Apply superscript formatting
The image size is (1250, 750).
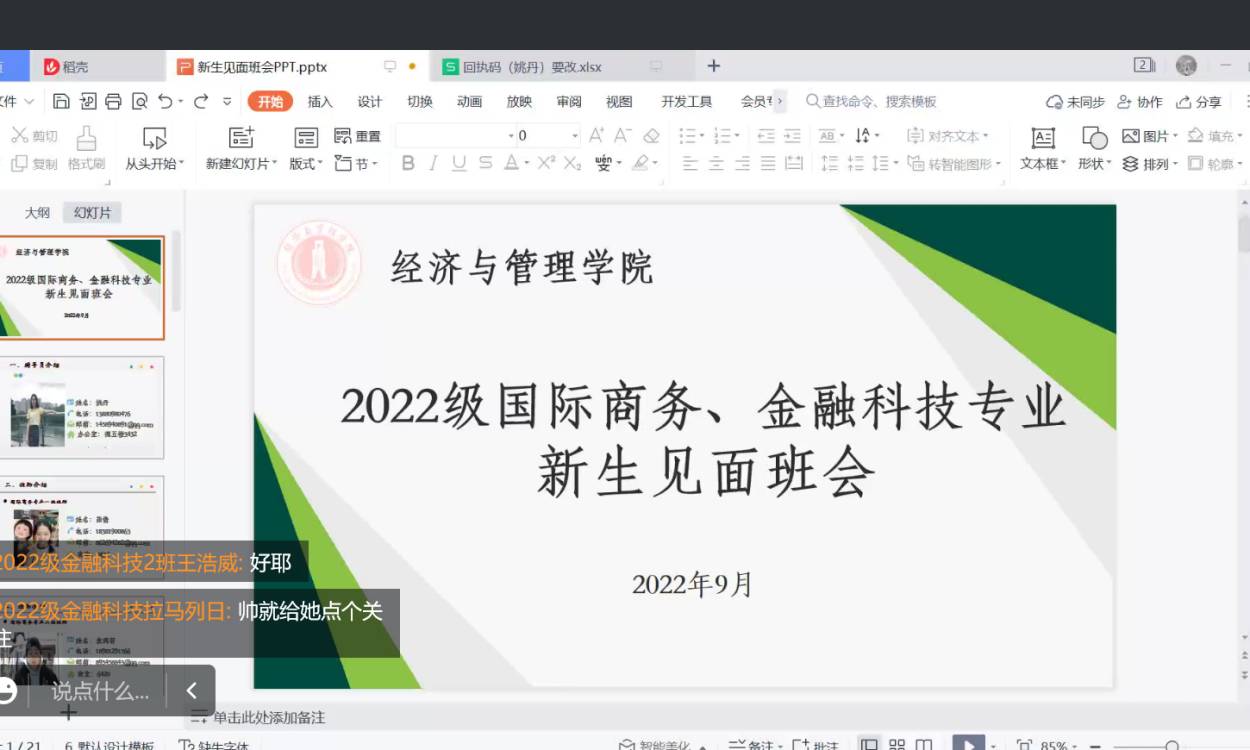546,163
